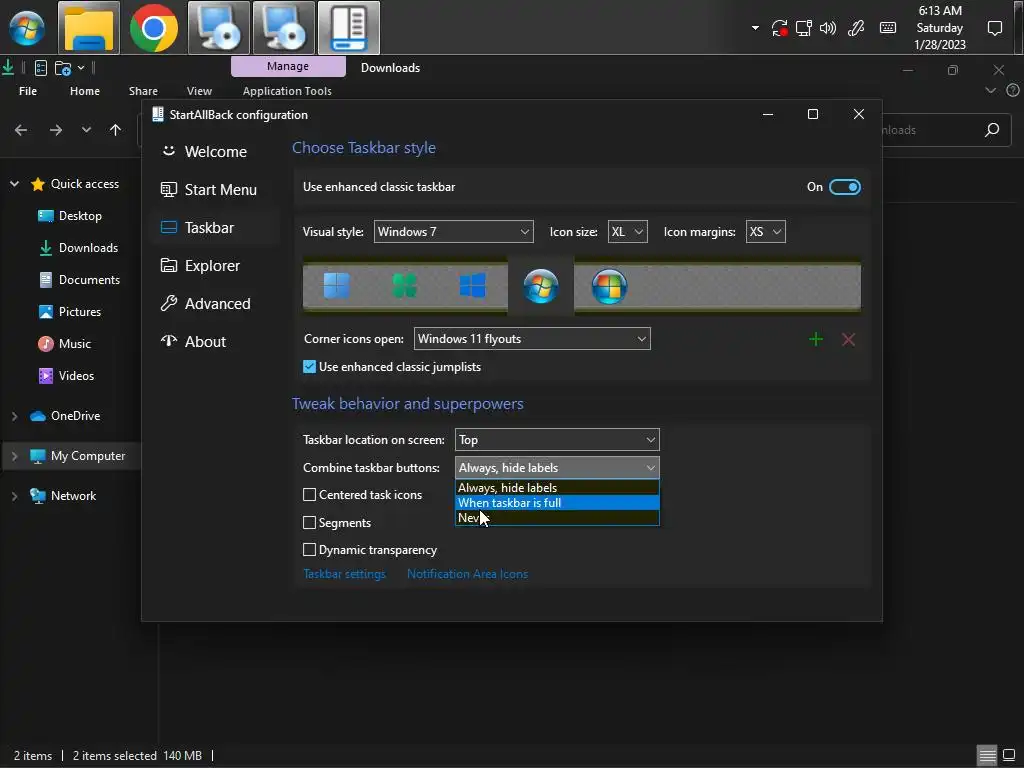Click the Explorer search magnifier icon
1024x768 pixels.
(992, 130)
